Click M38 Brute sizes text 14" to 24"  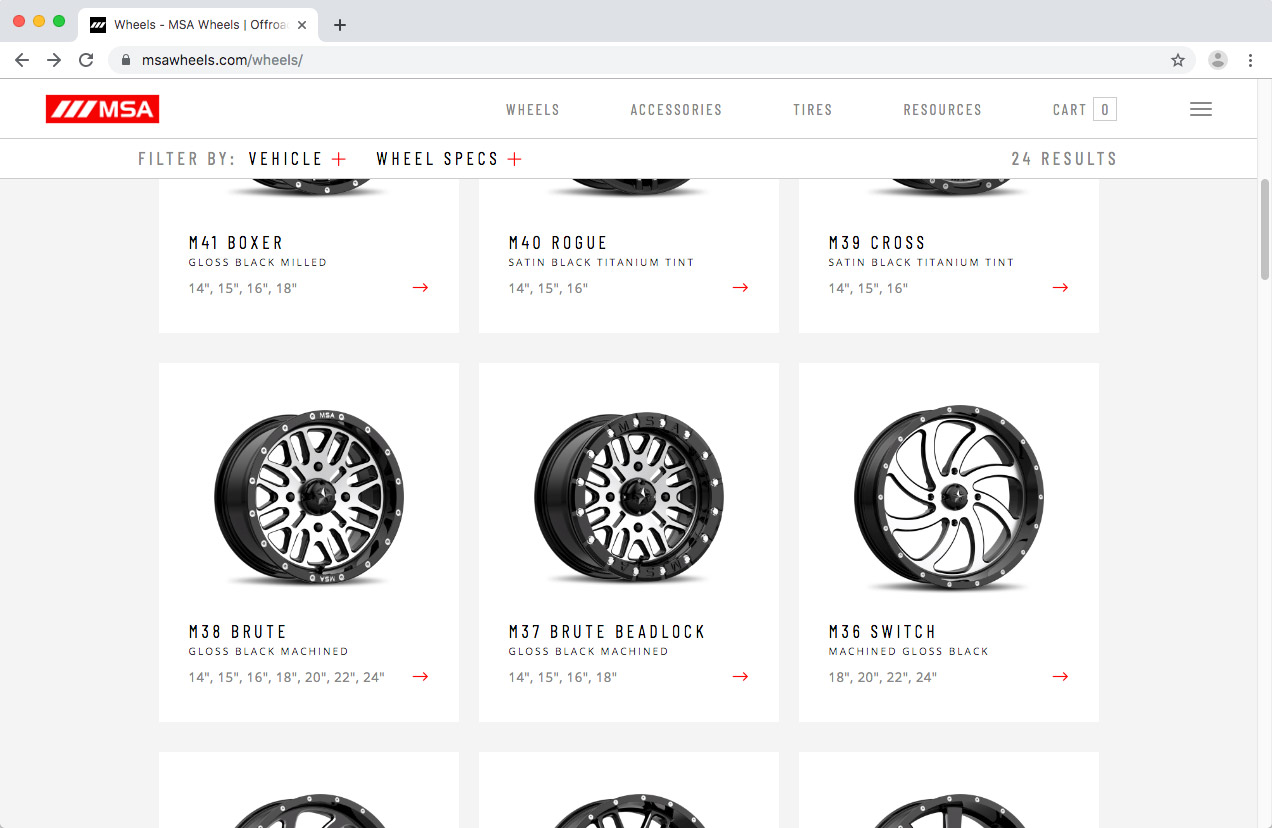[x=286, y=678]
